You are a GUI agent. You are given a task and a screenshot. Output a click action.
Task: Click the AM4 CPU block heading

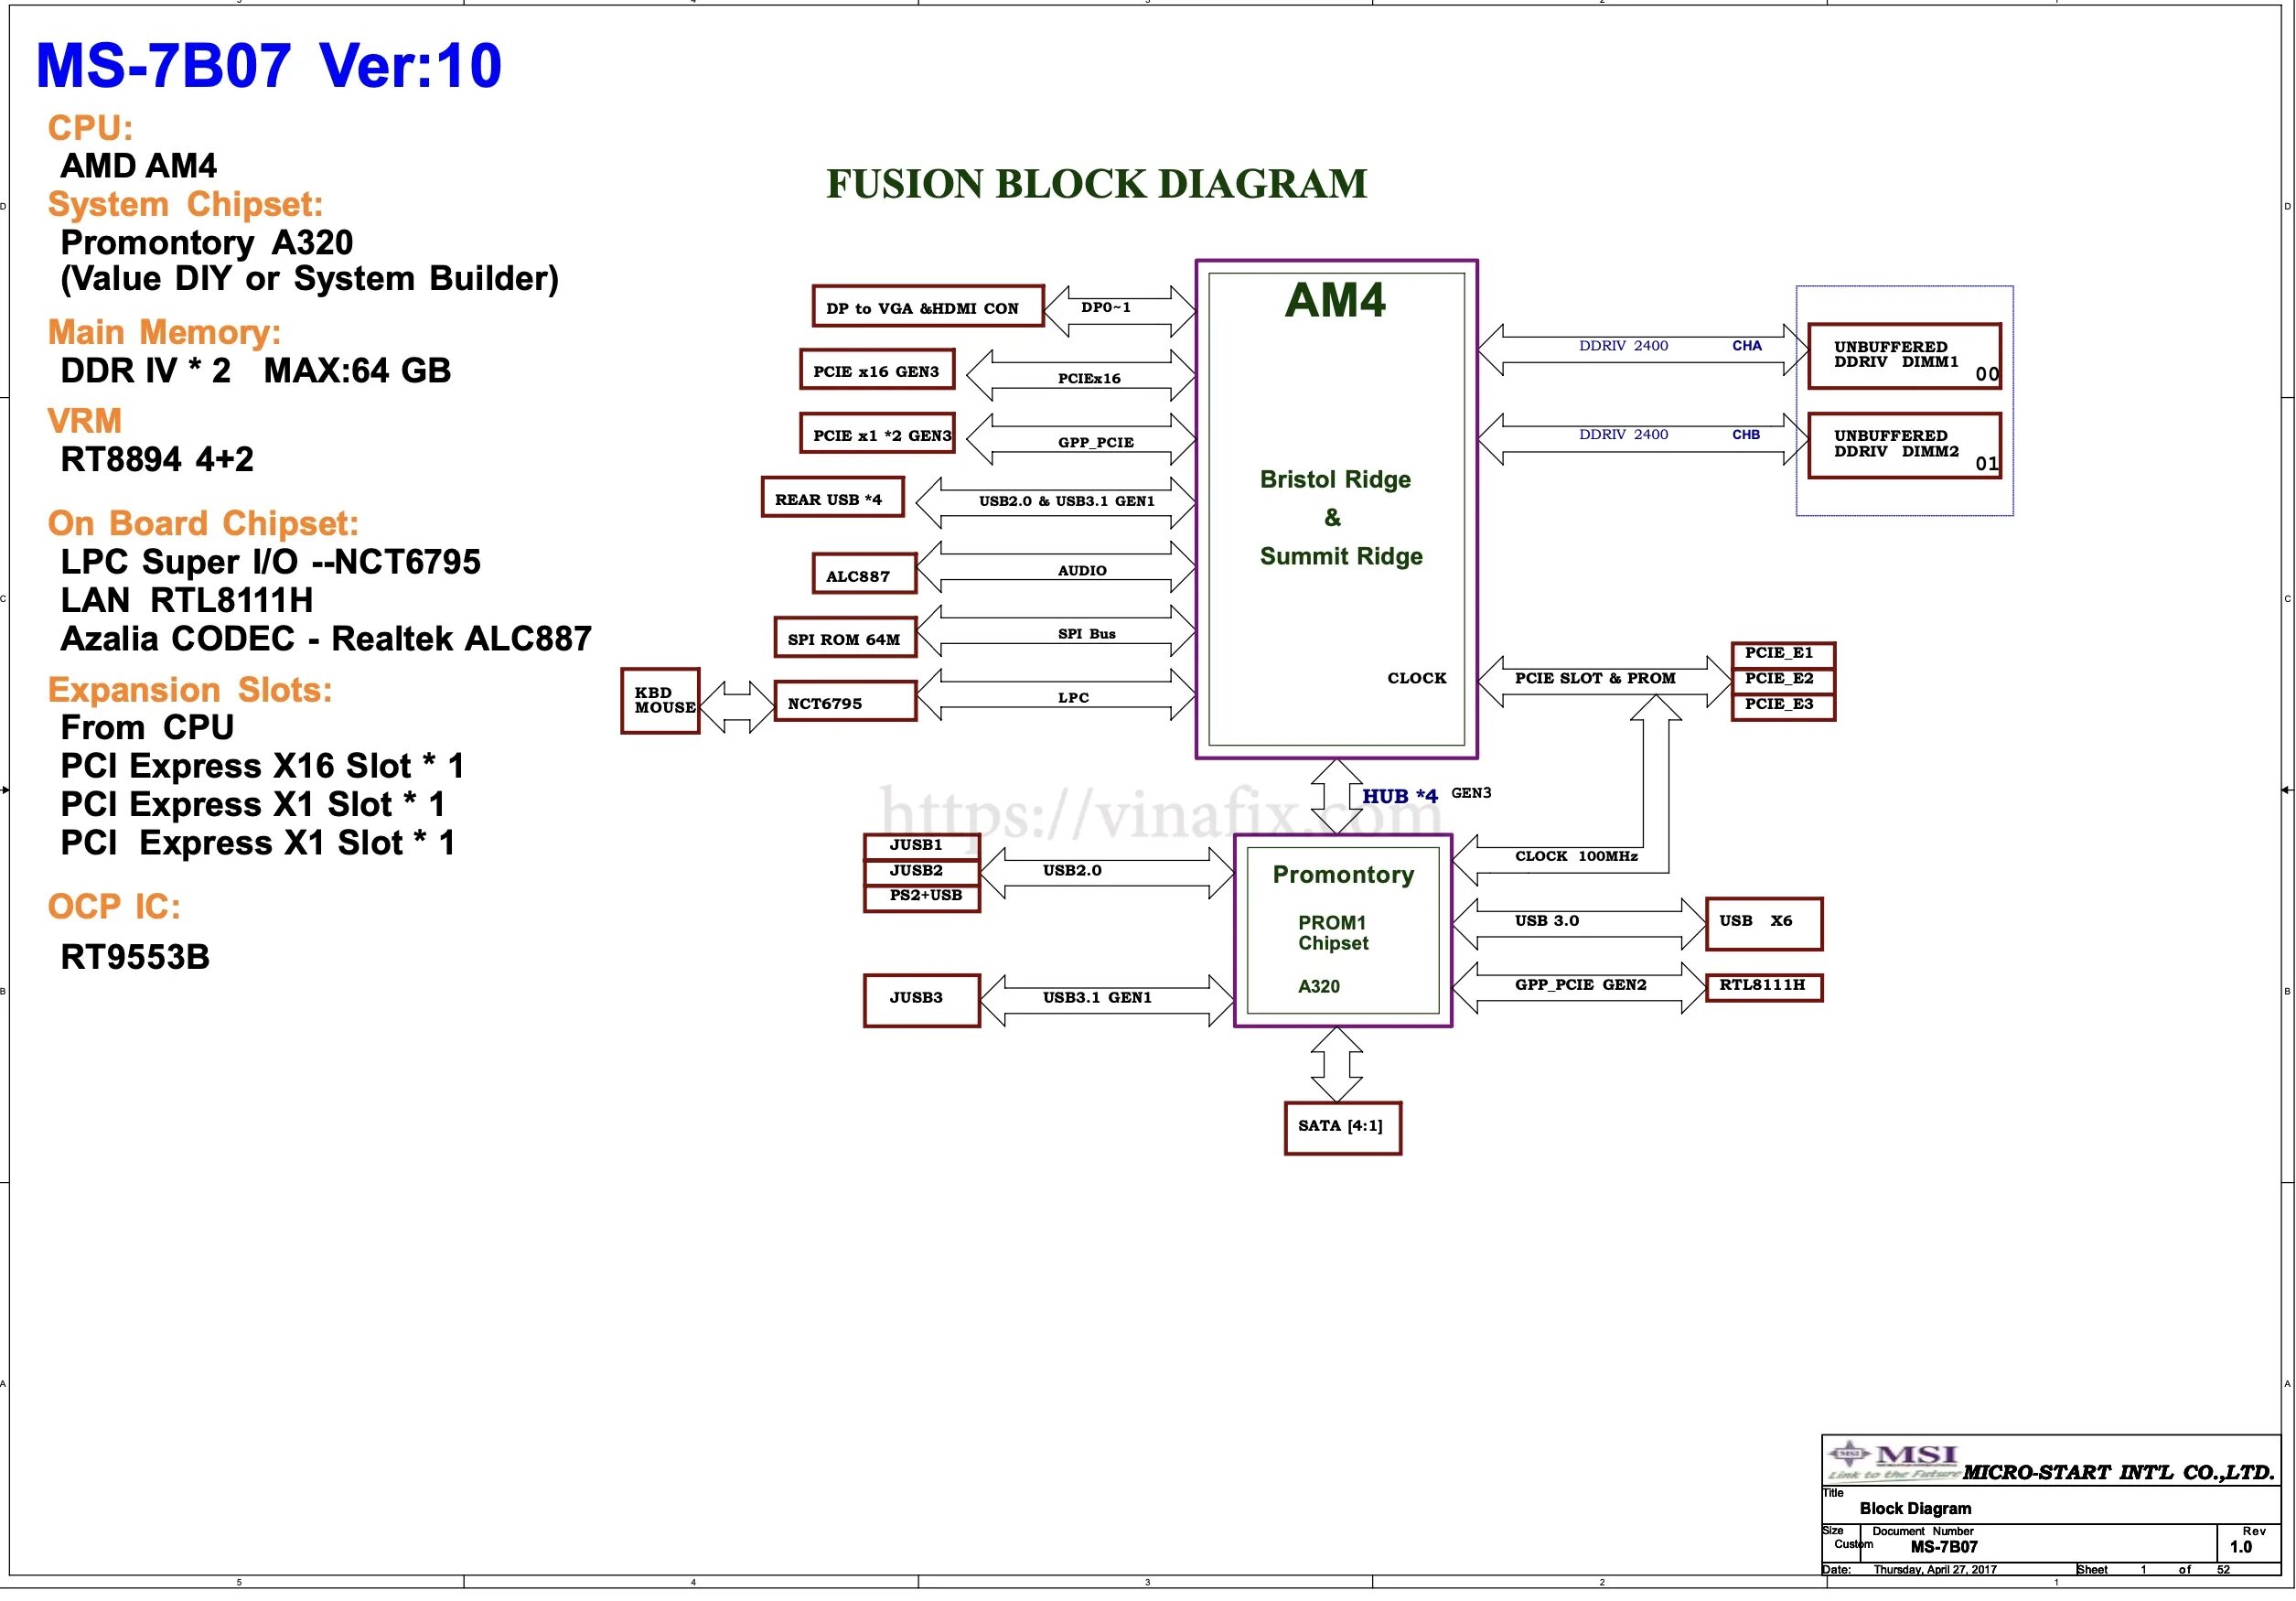[x=1335, y=301]
